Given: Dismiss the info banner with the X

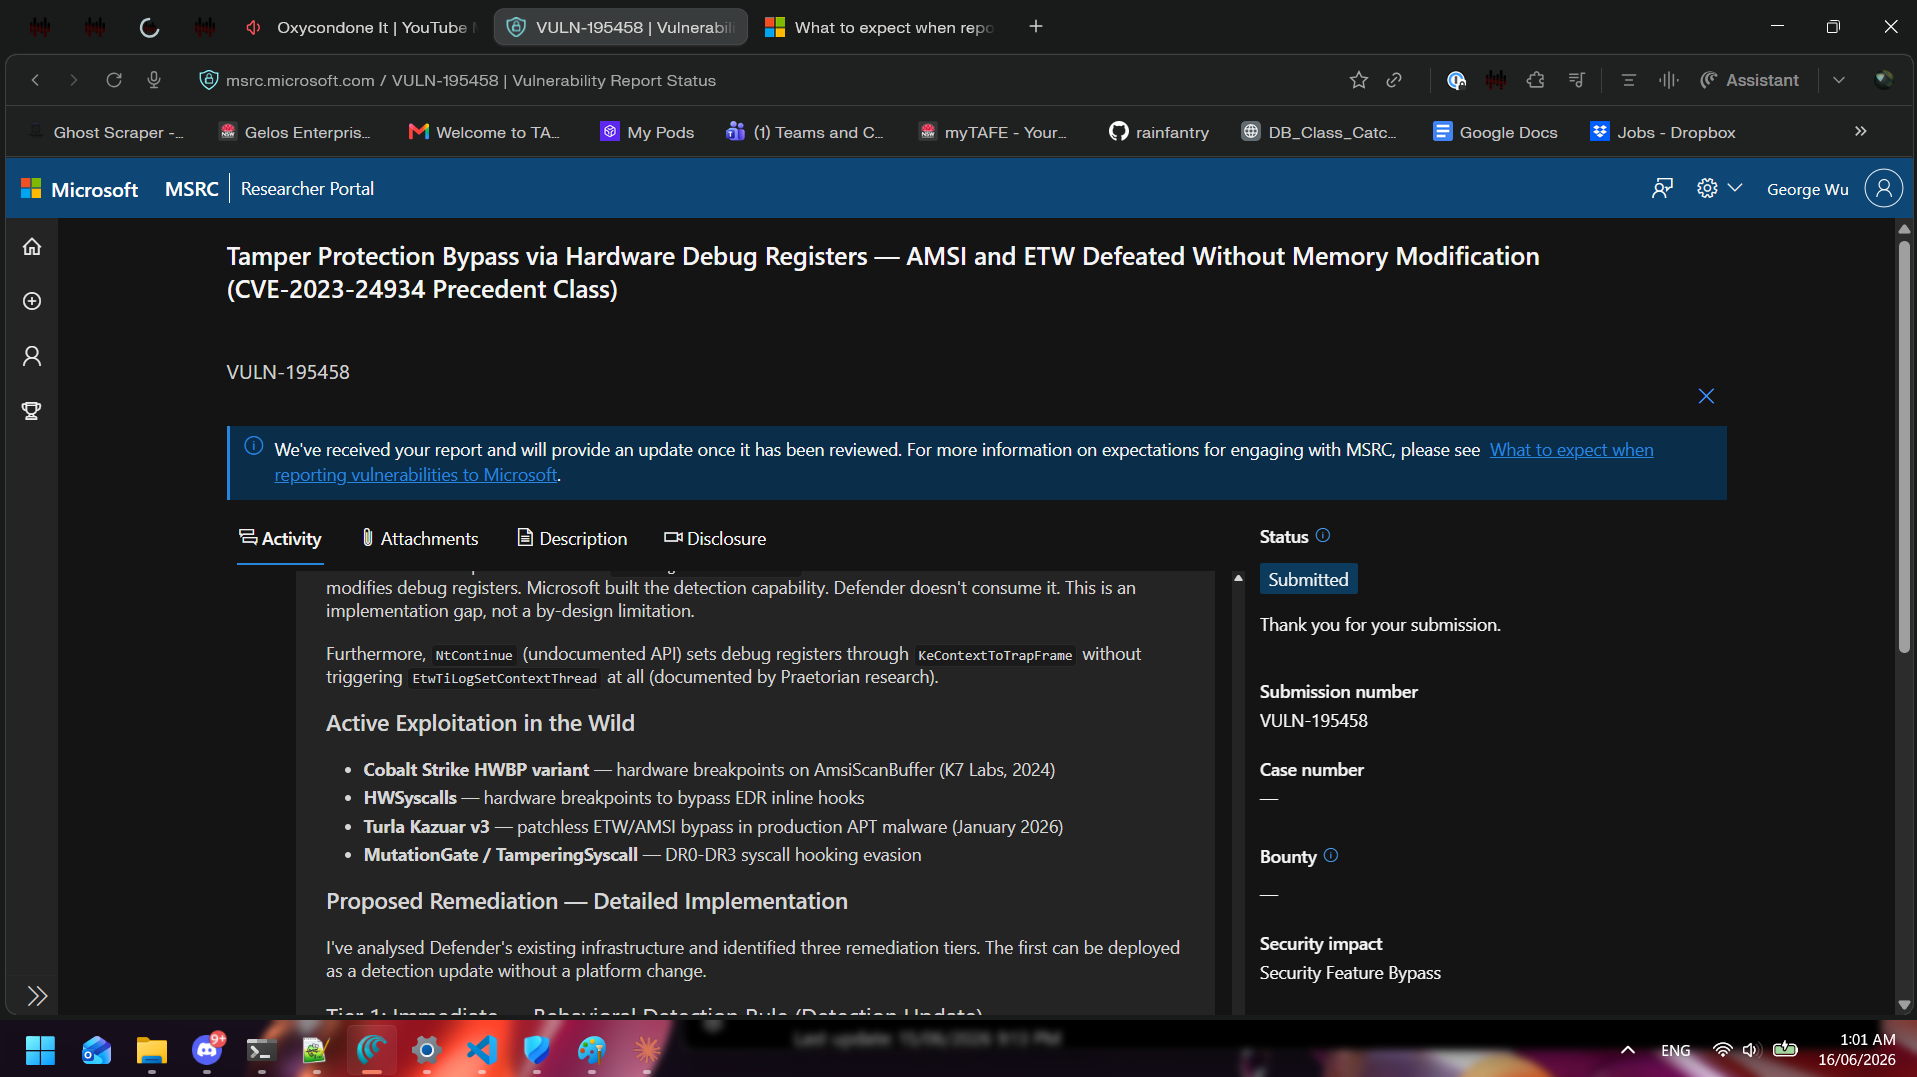Looking at the screenshot, I should coord(1706,396).
